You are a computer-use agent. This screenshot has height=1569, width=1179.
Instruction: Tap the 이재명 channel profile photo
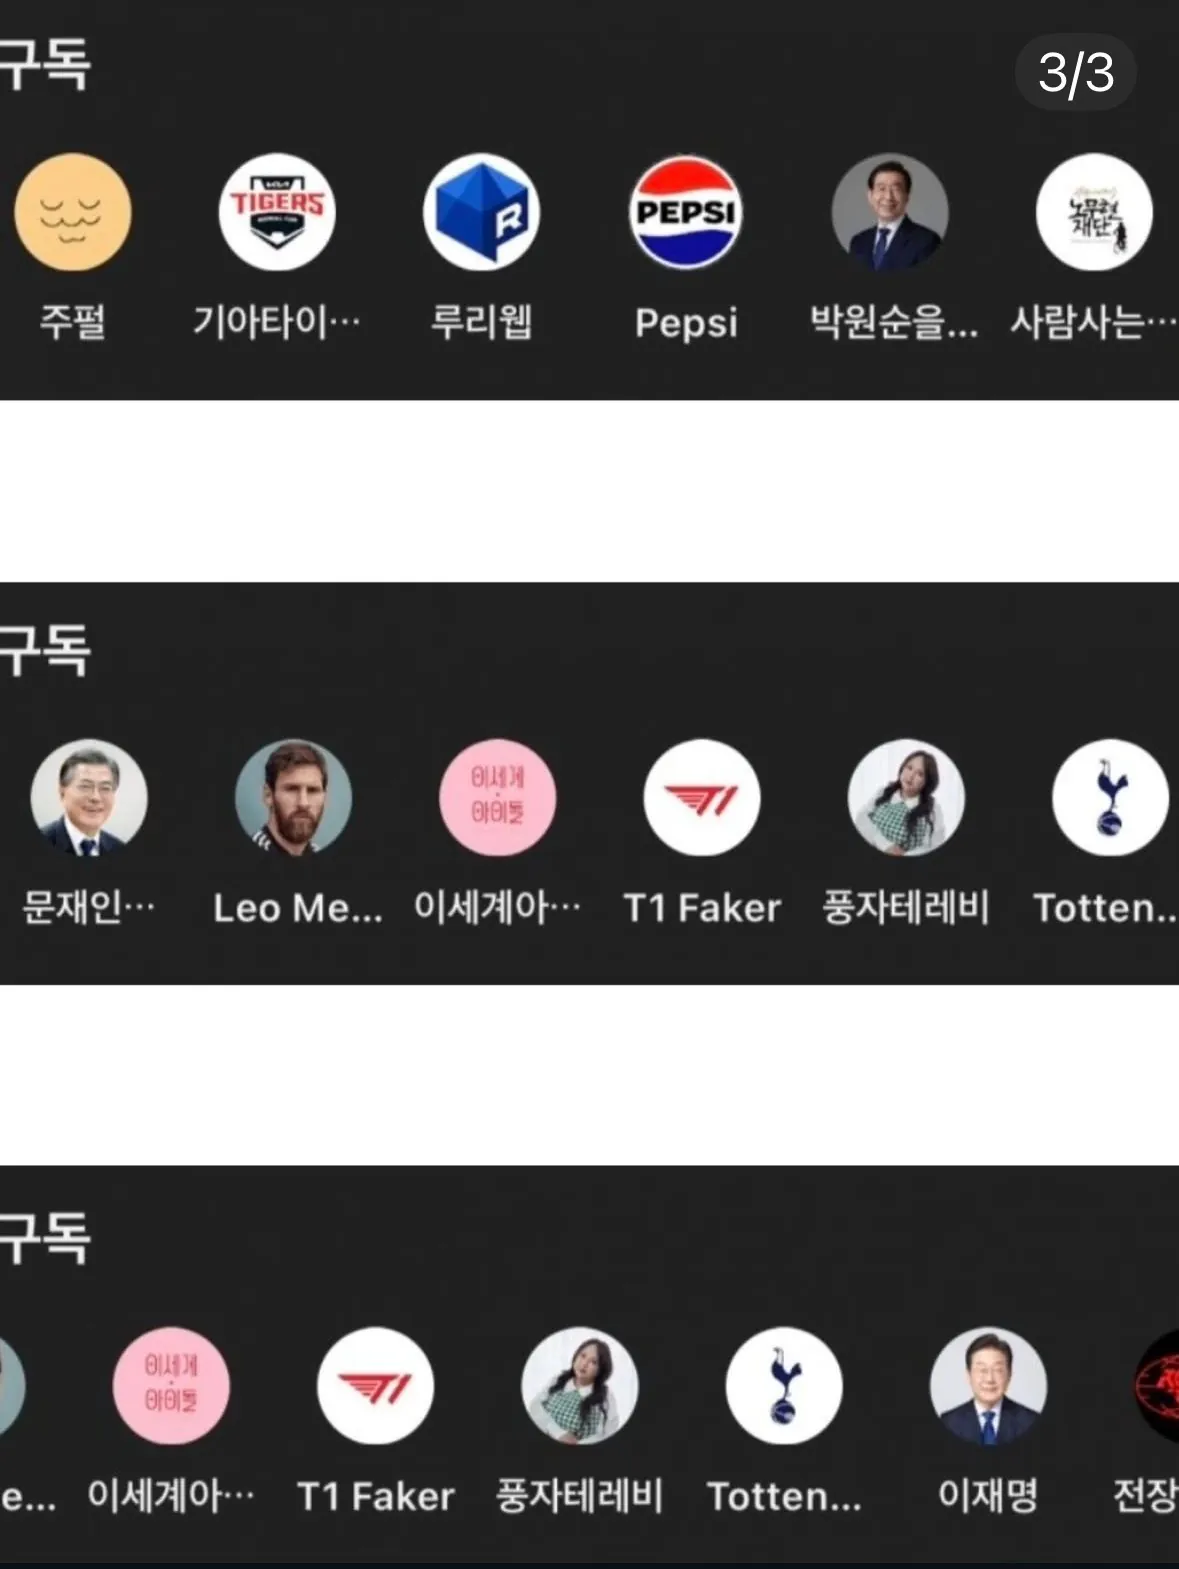click(x=988, y=1386)
